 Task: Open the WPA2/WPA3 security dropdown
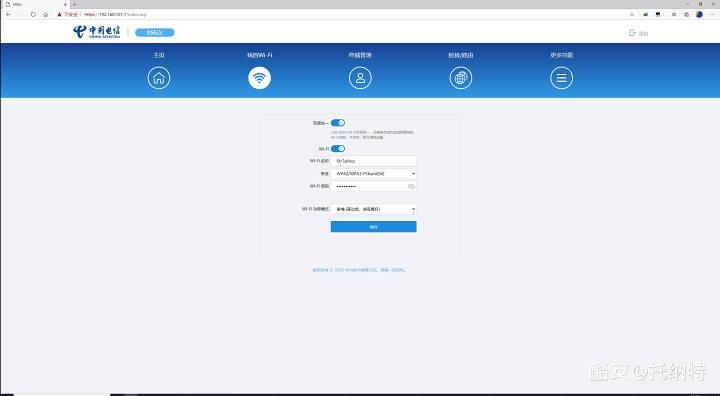(374, 174)
